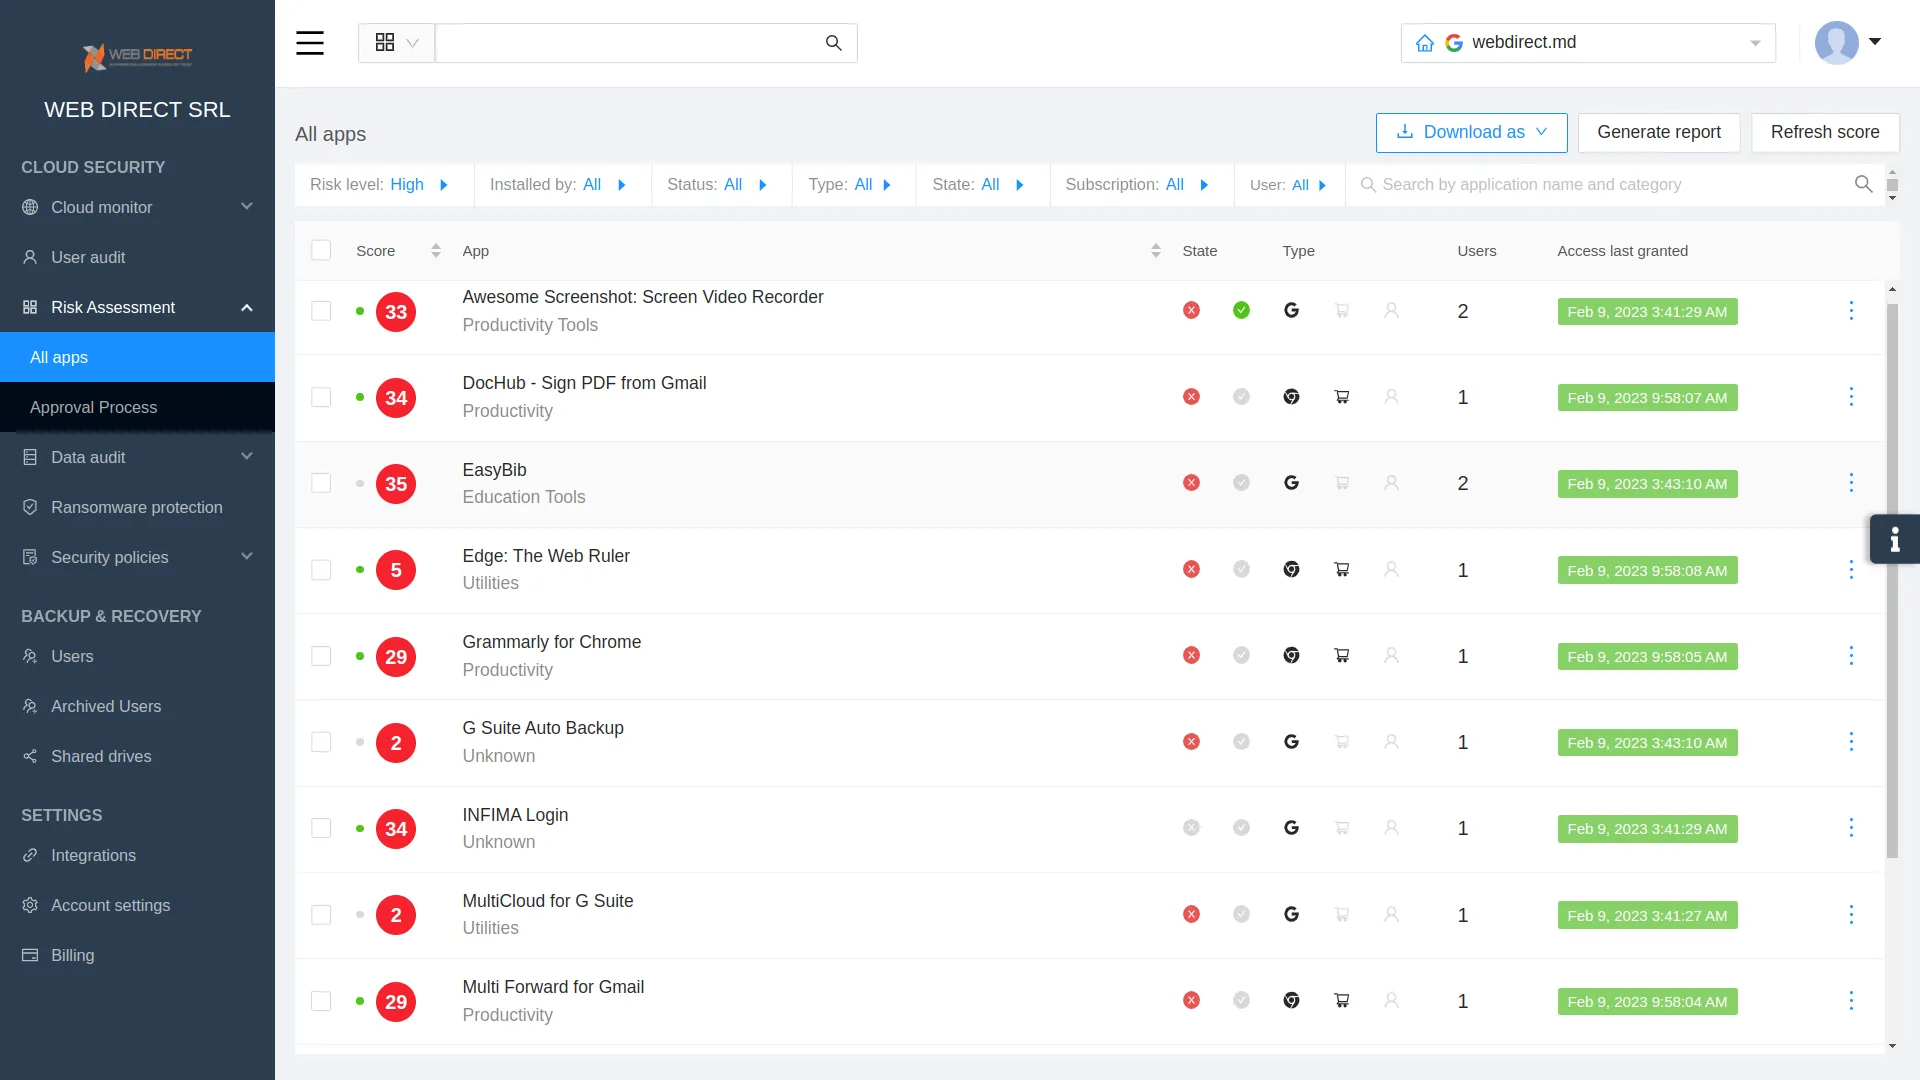
Task: Open the user avatar menu
Action: 1848,43
